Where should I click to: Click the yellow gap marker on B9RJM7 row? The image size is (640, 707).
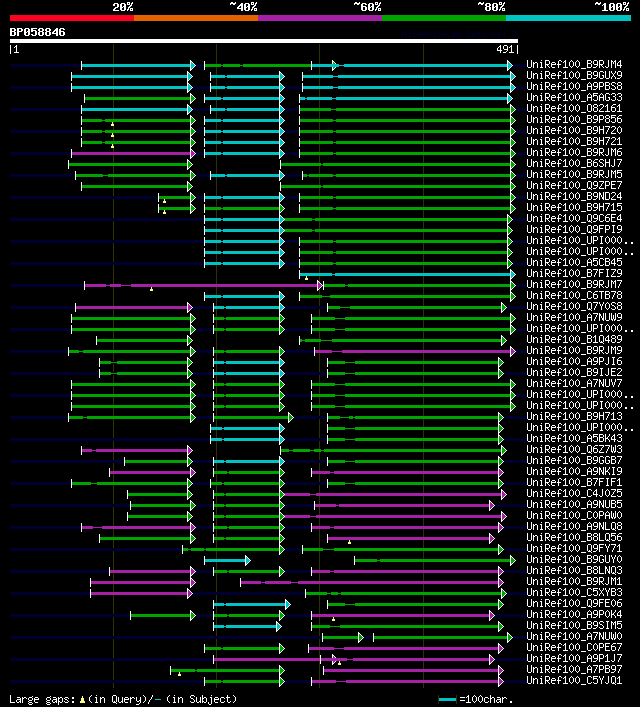[152, 289]
